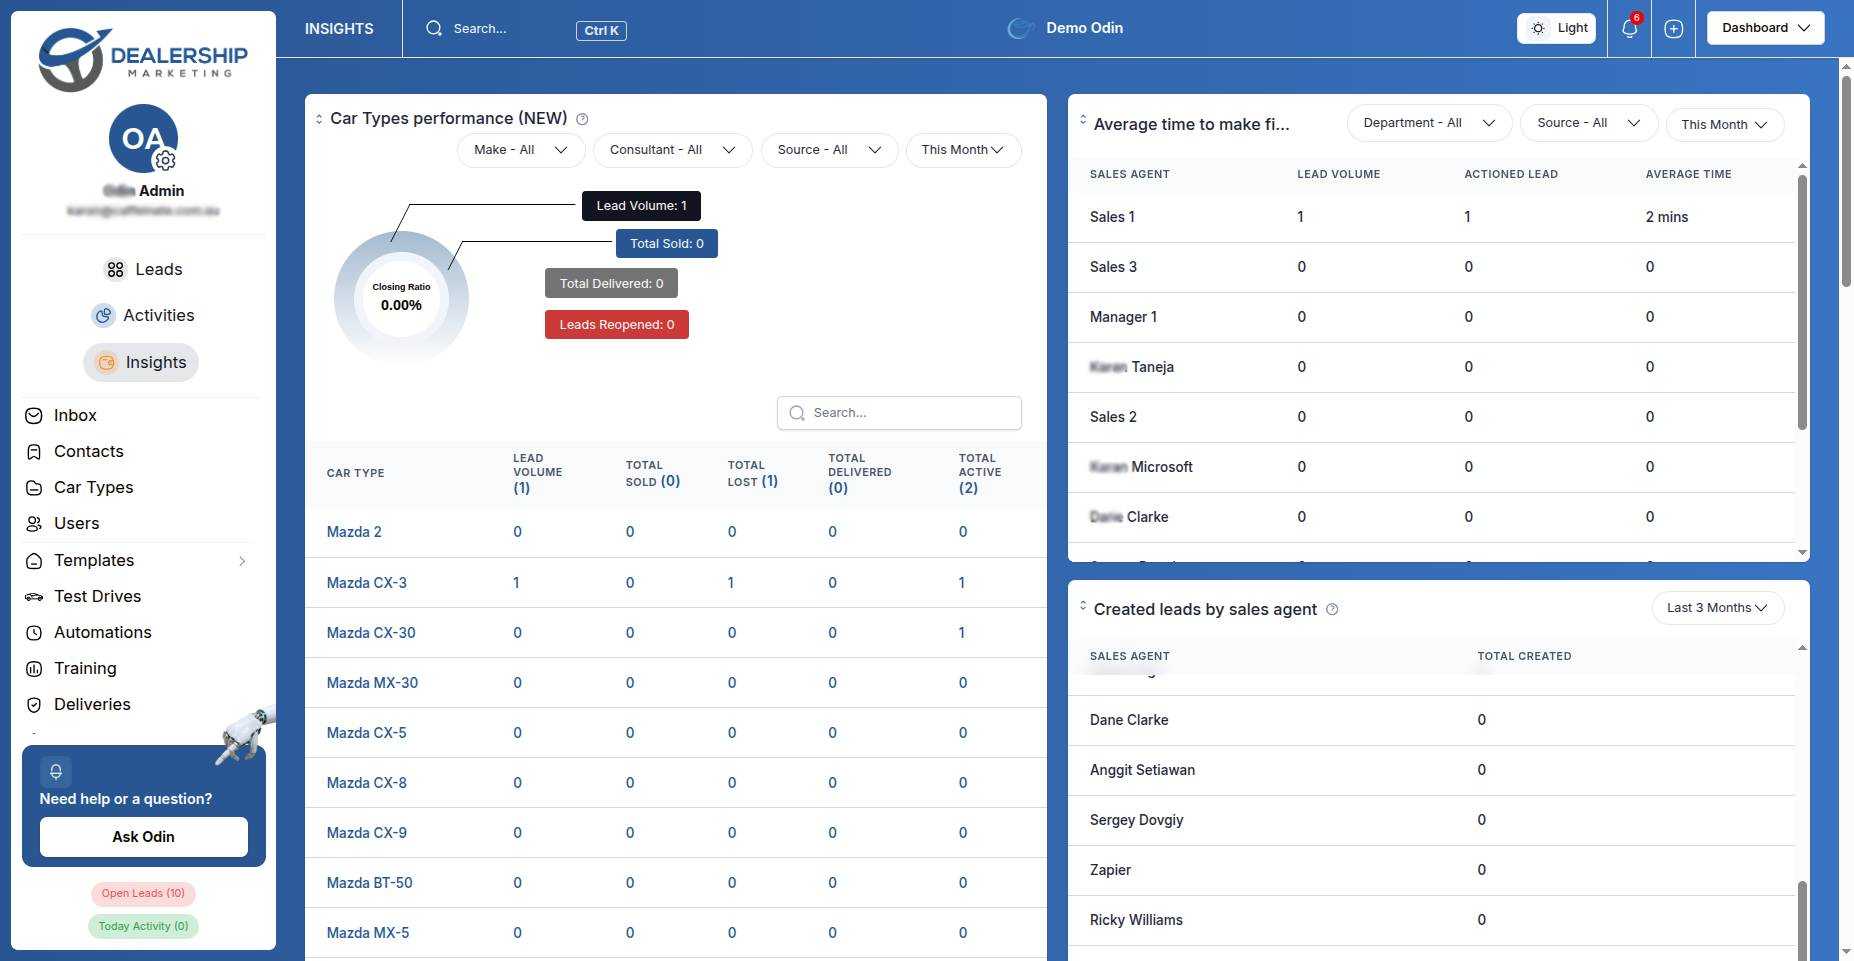The height and width of the screenshot is (961, 1854).
Task: Click the OA profile avatar
Action: 143,139
